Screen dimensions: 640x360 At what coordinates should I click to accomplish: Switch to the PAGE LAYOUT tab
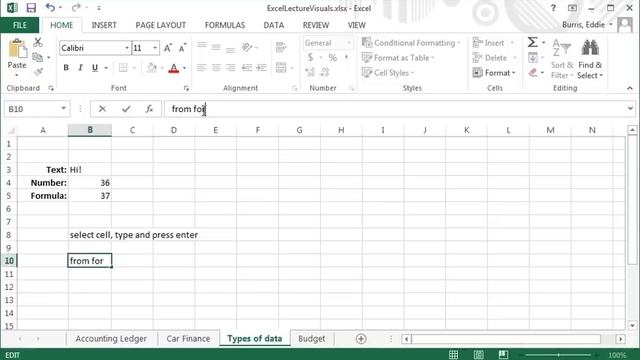(160, 25)
